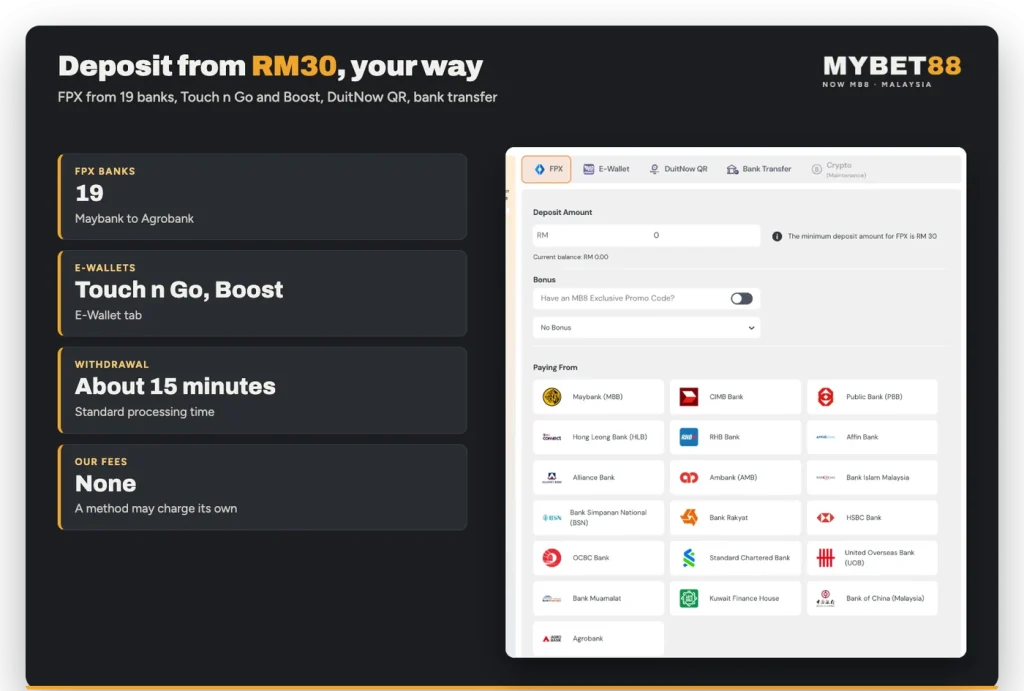
Task: Click the Maybank (MBB) logo icon
Action: point(552,396)
